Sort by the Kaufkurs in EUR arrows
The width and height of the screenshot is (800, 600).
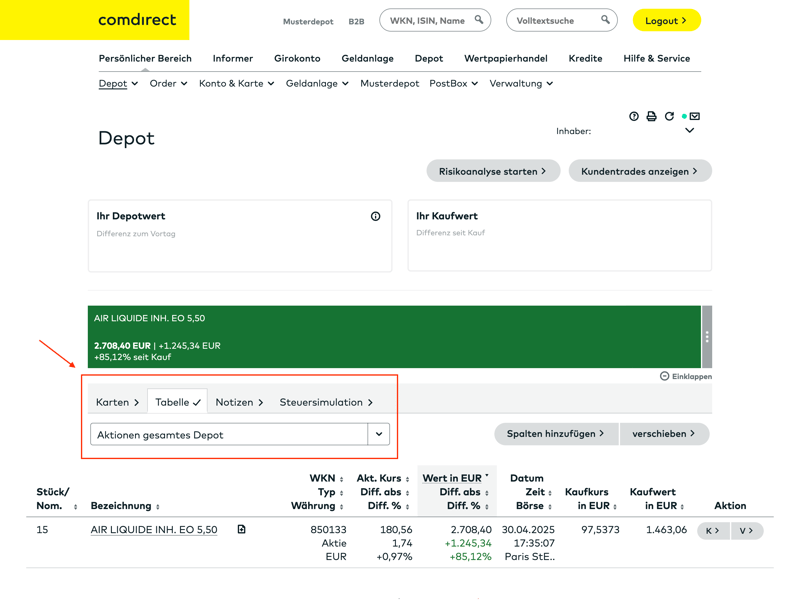pyautogui.click(x=615, y=507)
